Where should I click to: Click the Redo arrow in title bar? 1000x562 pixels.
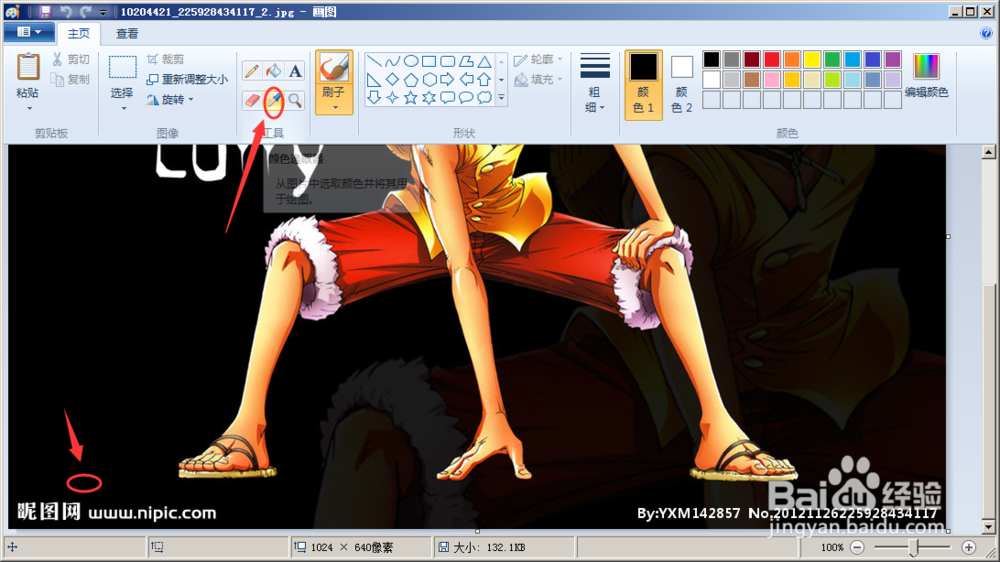tap(85, 11)
